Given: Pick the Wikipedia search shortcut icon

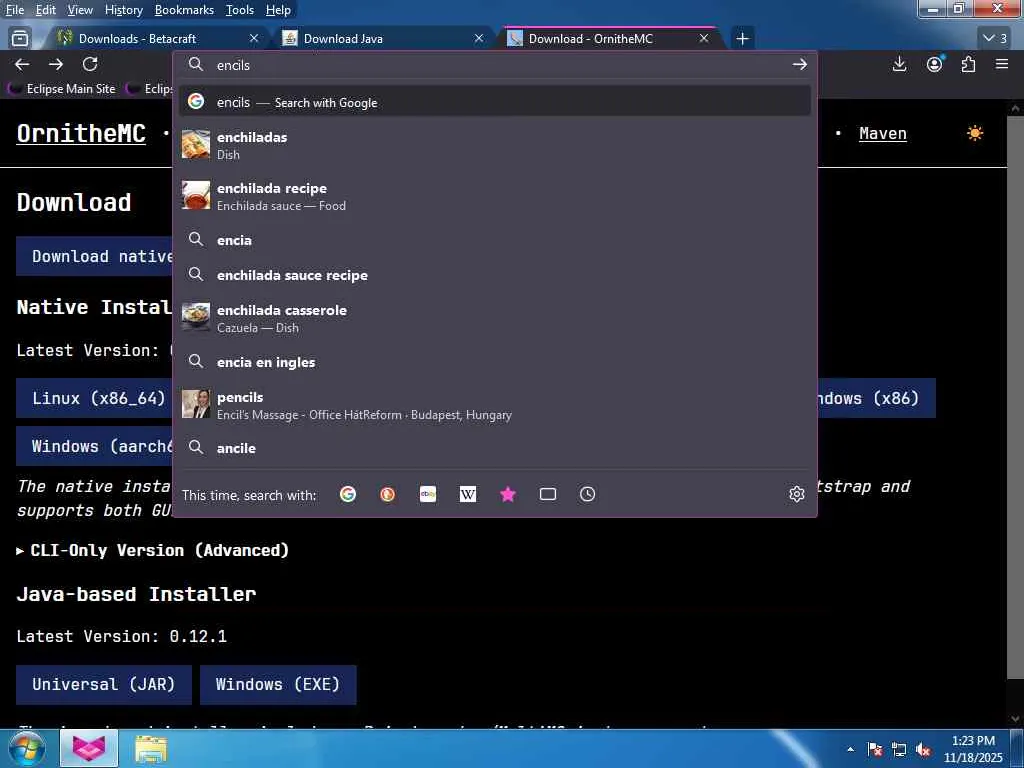Looking at the screenshot, I should click(468, 494).
